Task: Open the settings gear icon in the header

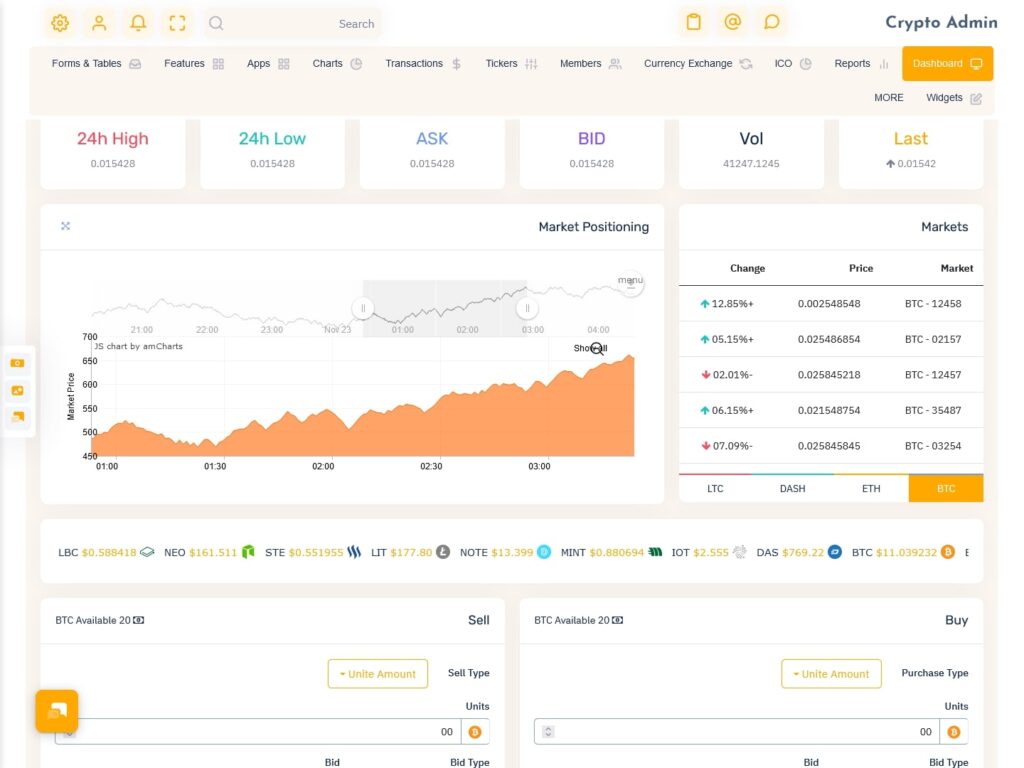Action: [59, 23]
